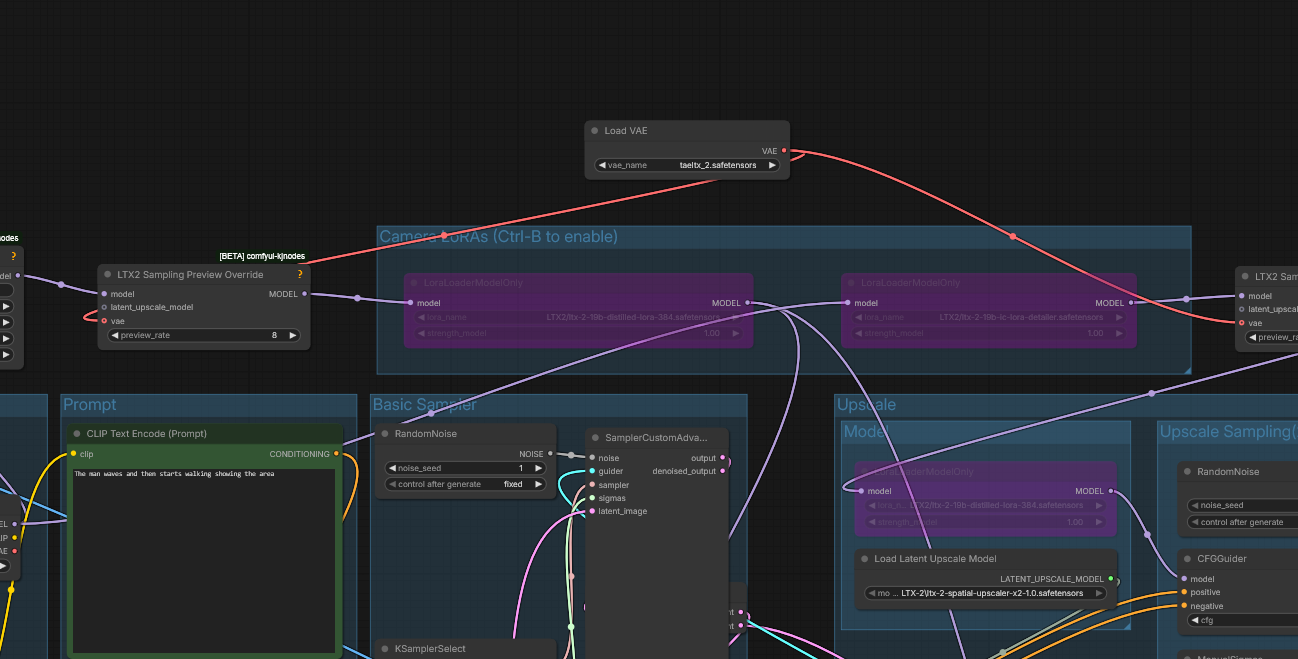1298x659 pixels.
Task: Decrease noise_seed in Basic Sampler RandomNoise
Action: coord(394,468)
